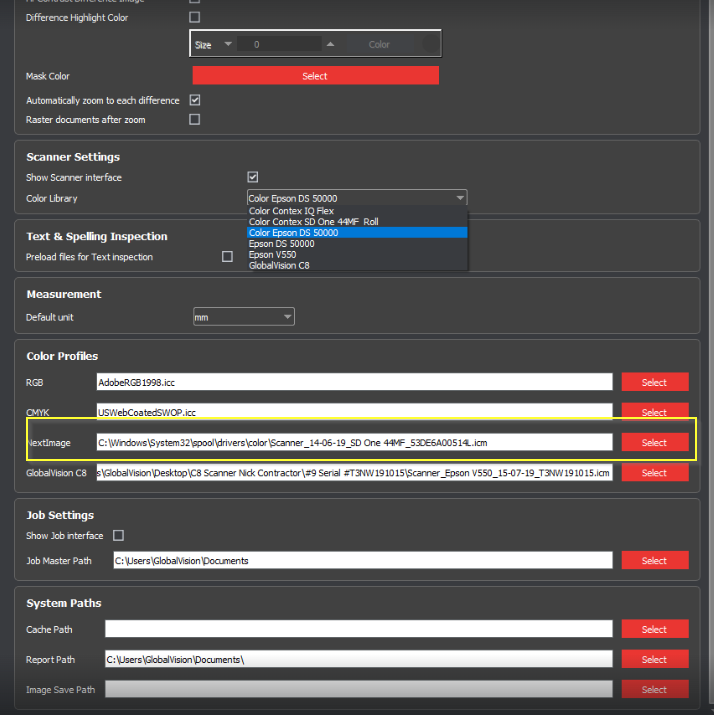
Task: Enable the Show Job interface checkbox
Action: coord(118,536)
